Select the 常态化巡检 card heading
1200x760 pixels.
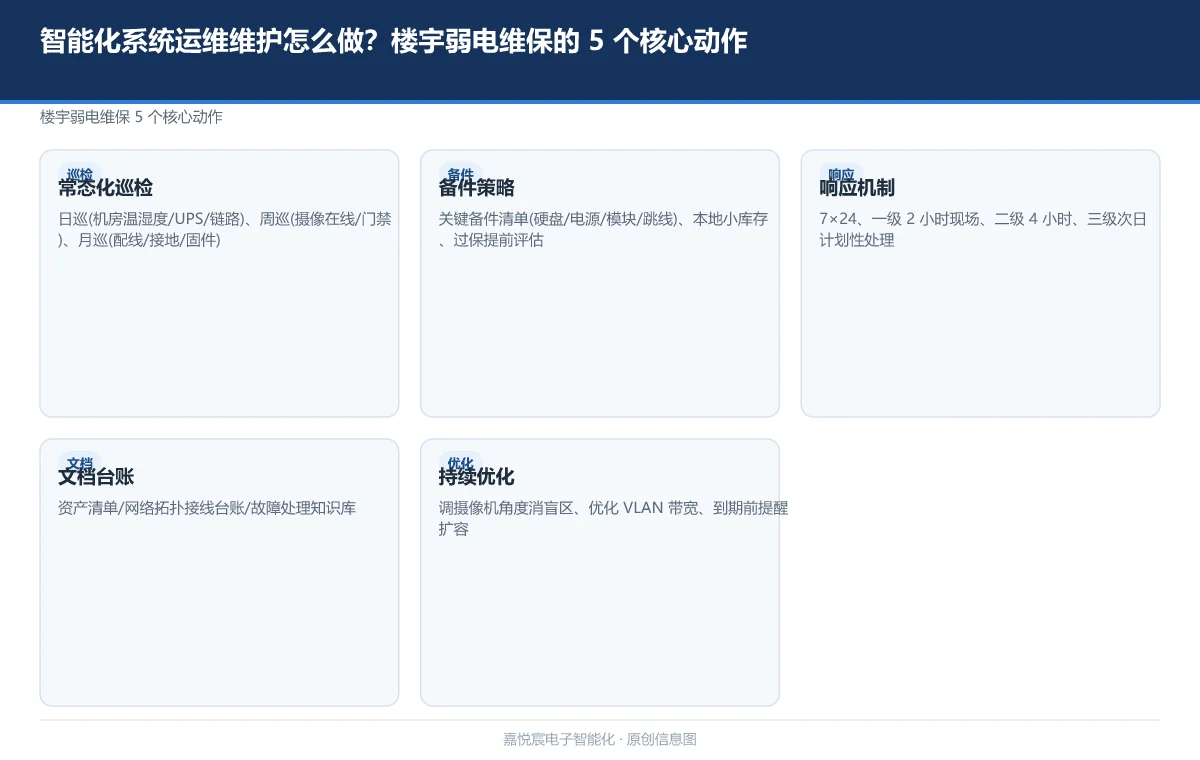click(105, 188)
